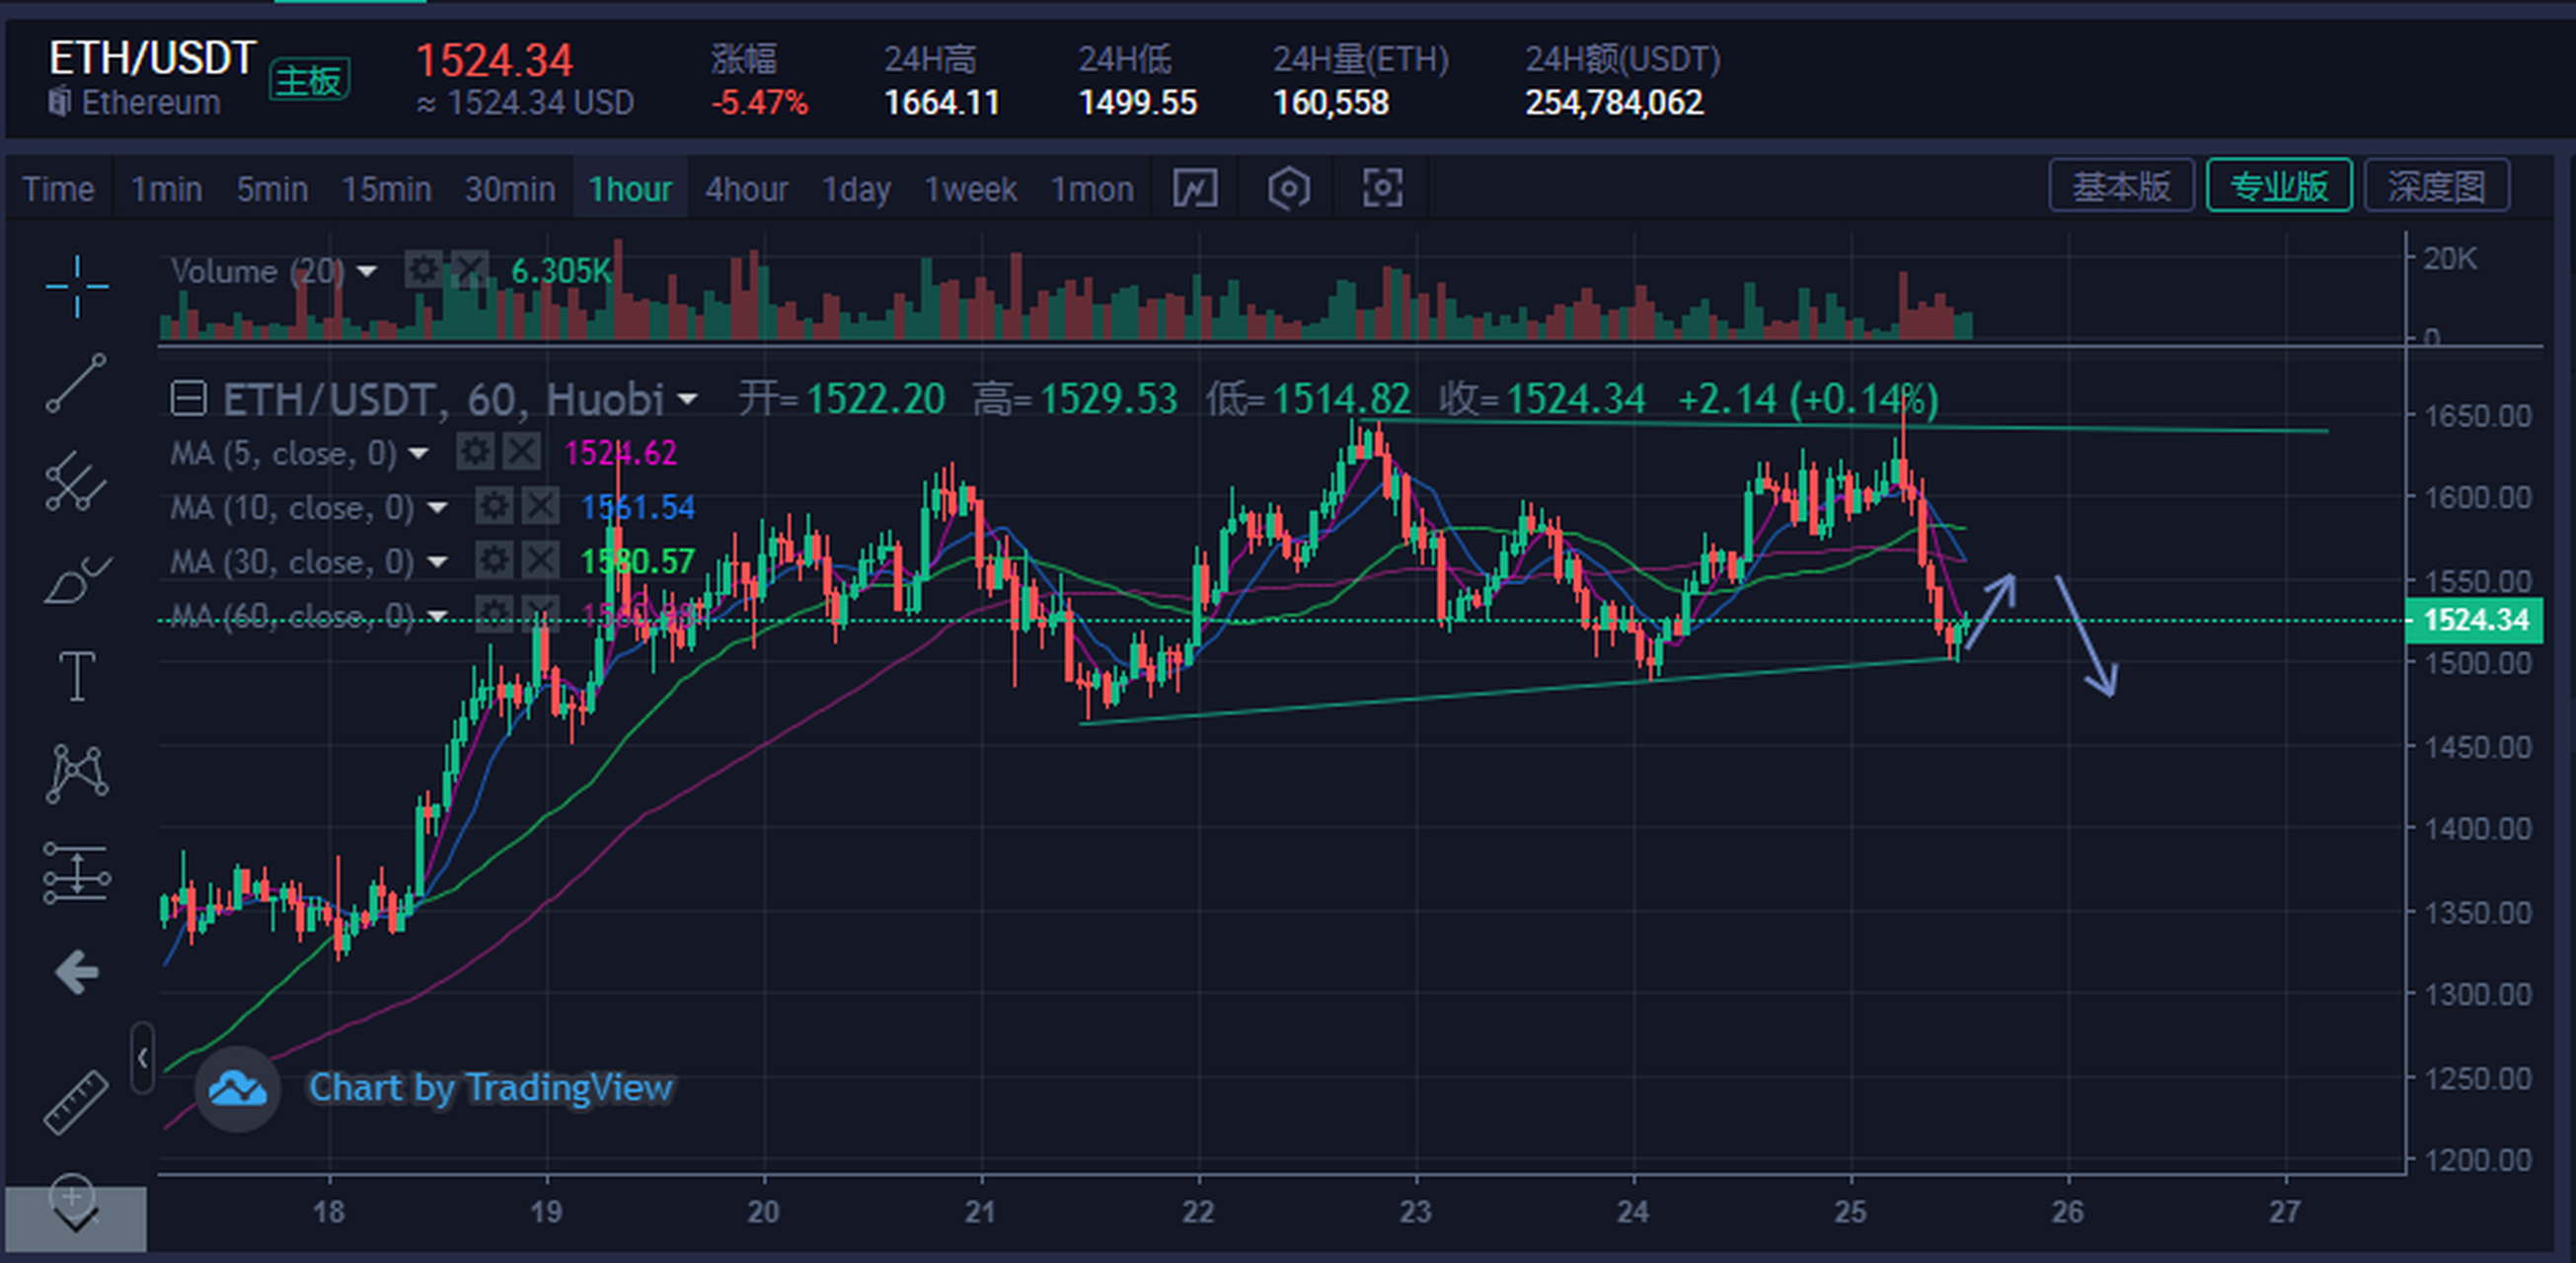Screen dimensions: 2576x1263
Task: Expand the MA (5, close, 0) dropdown
Action: [419, 454]
